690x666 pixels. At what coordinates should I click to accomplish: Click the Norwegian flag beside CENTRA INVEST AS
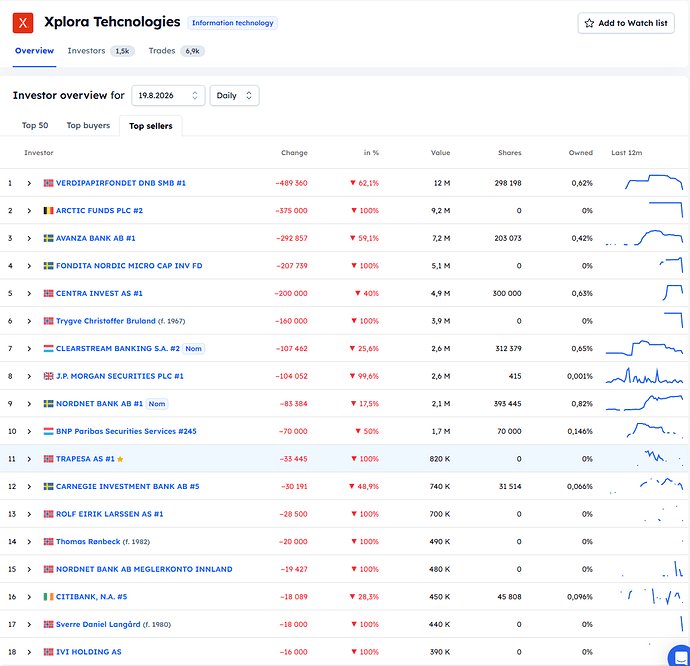48,294
